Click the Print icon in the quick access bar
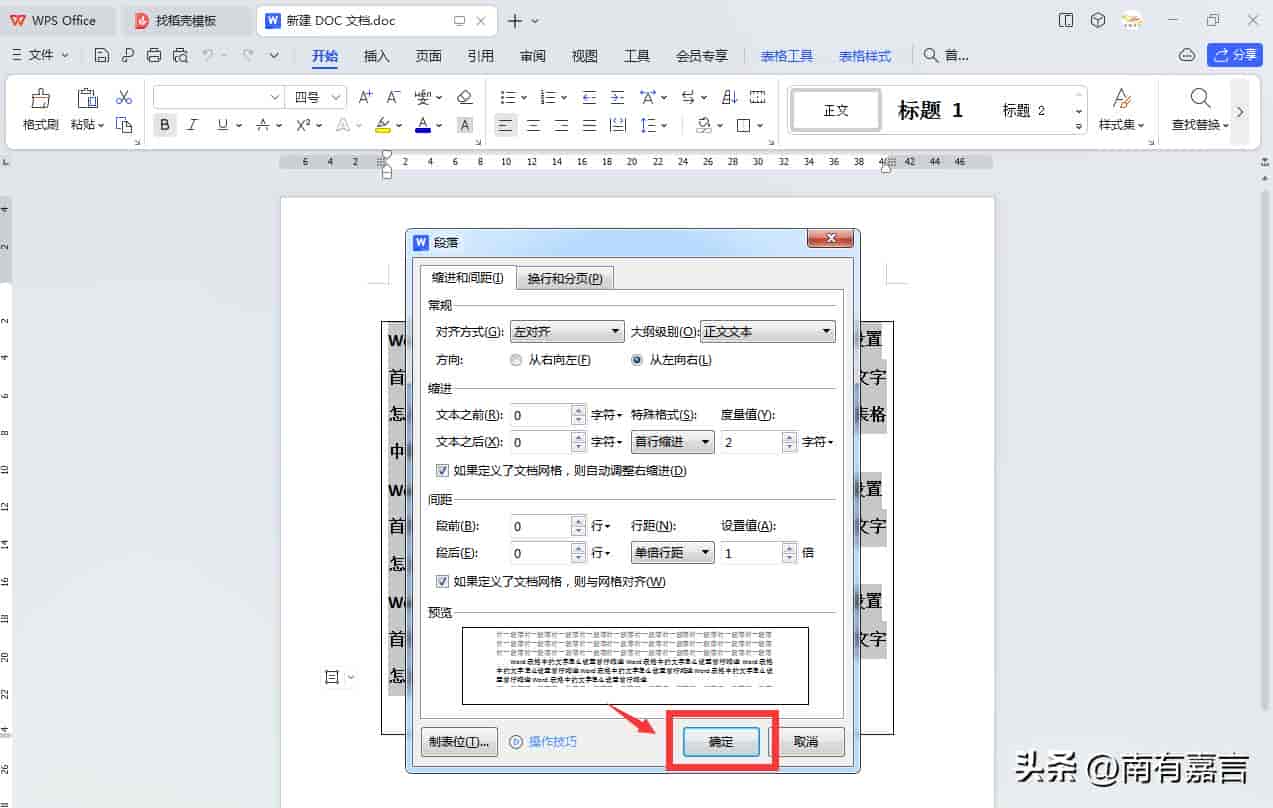 tap(154, 55)
